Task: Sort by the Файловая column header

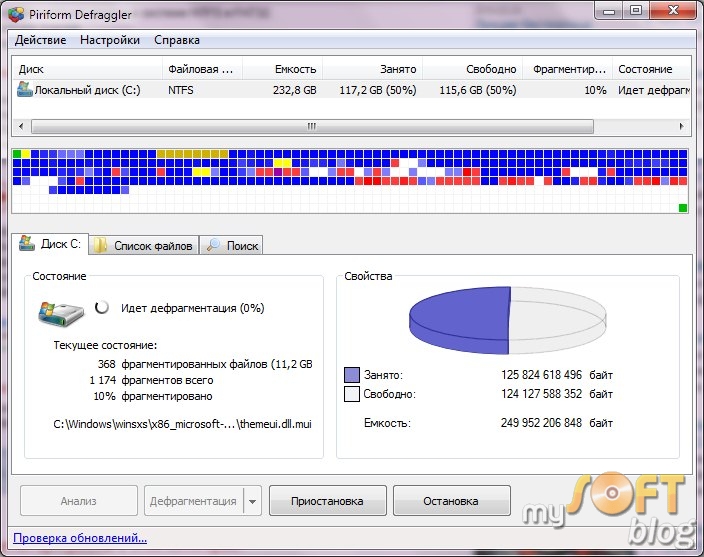Action: point(202,69)
